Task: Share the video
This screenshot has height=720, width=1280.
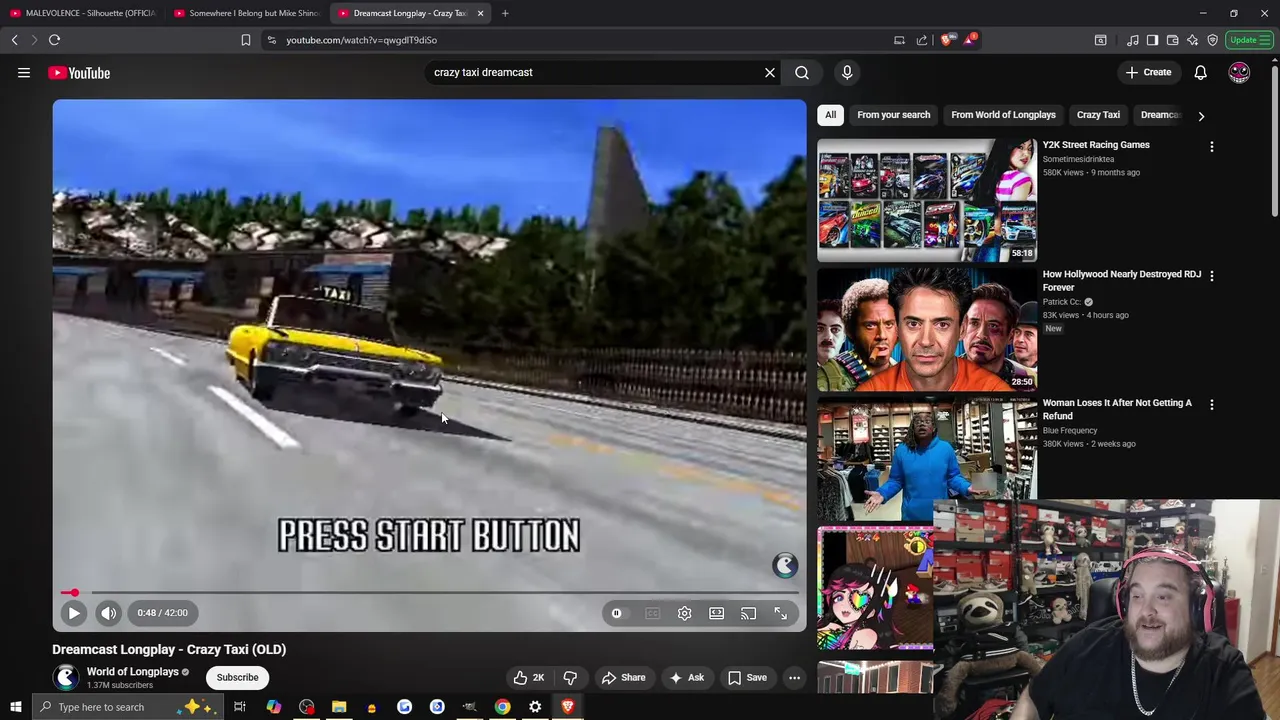Action: tap(623, 678)
